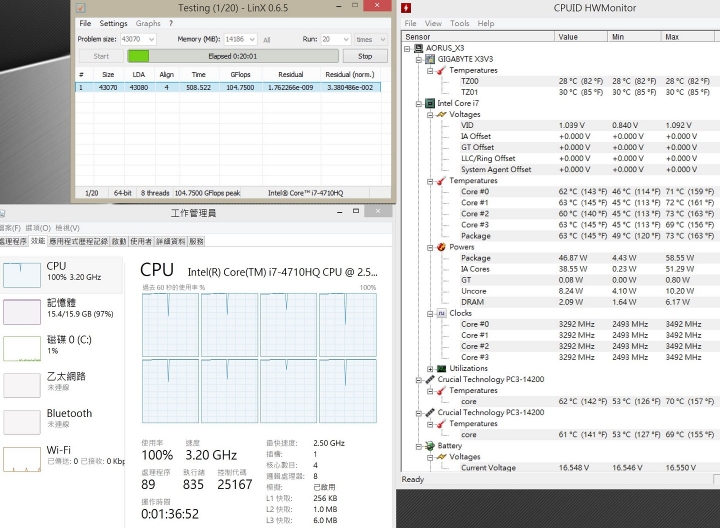Viewport: 720px width, 528px height.
Task: Open the Run count dropdown in LinX
Action: click(x=346, y=39)
